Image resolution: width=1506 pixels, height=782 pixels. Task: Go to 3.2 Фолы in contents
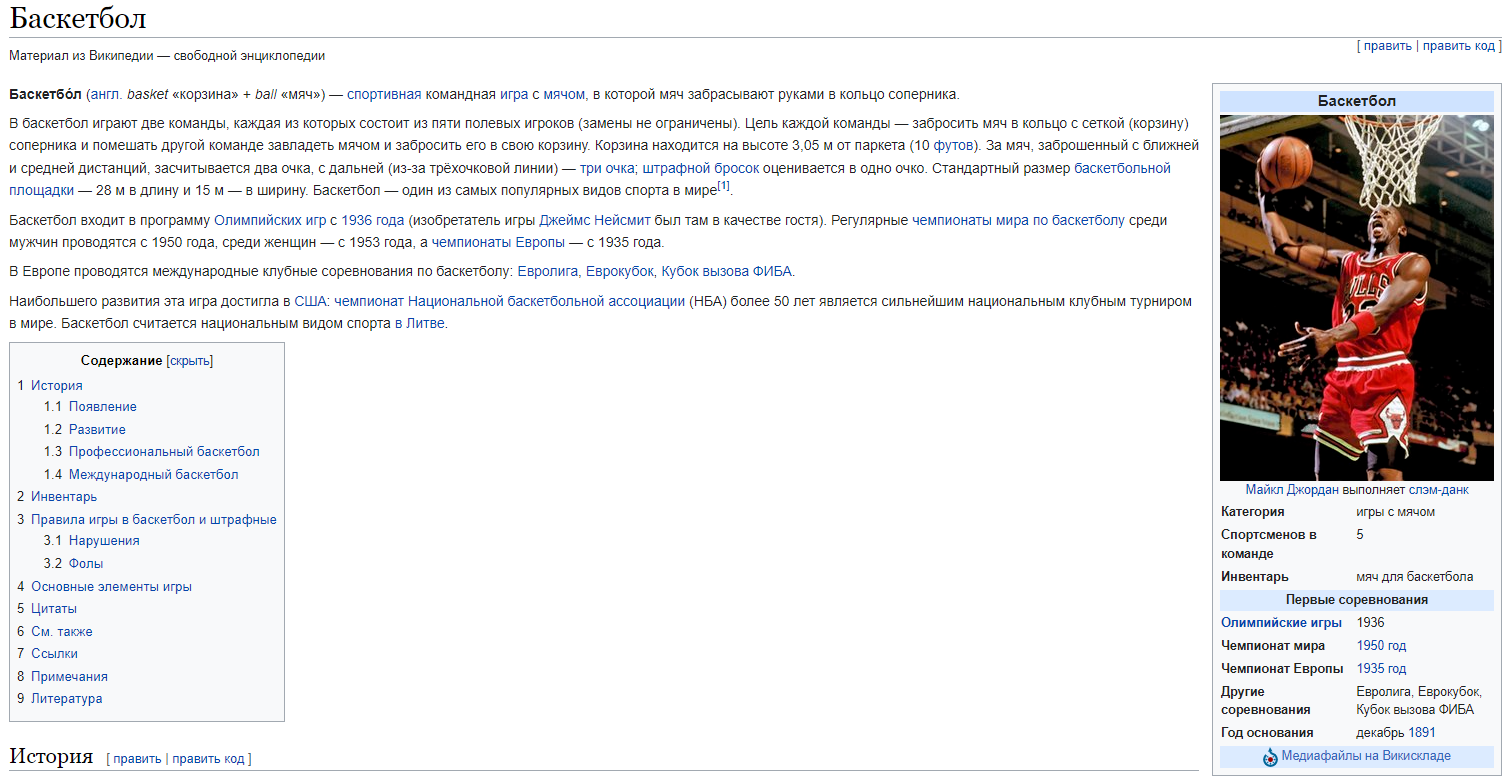[86, 564]
